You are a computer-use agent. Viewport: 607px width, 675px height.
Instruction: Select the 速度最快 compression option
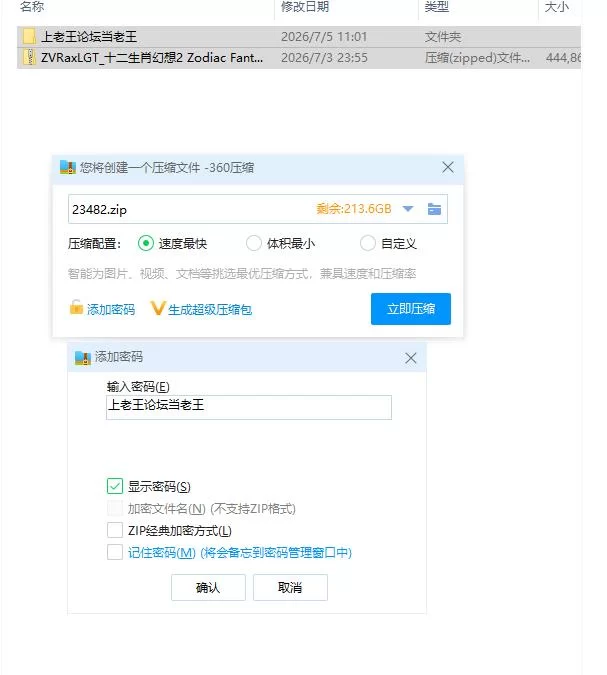[146, 244]
